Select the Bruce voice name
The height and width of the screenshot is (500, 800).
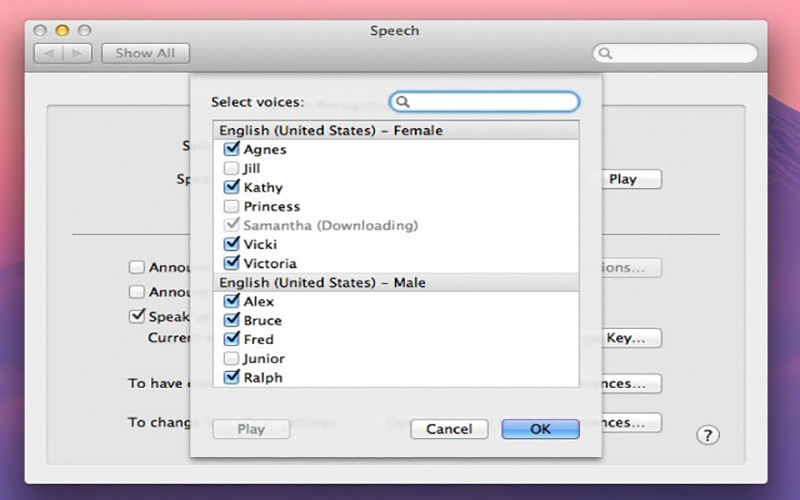tap(262, 320)
